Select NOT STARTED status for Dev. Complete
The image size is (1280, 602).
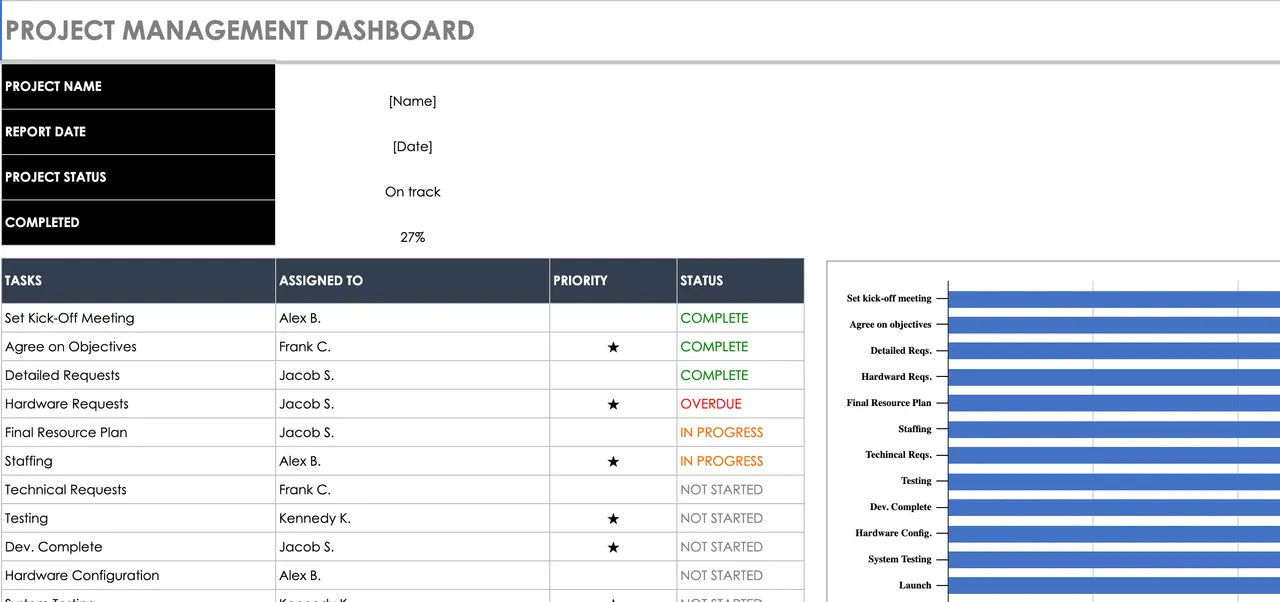(740, 547)
